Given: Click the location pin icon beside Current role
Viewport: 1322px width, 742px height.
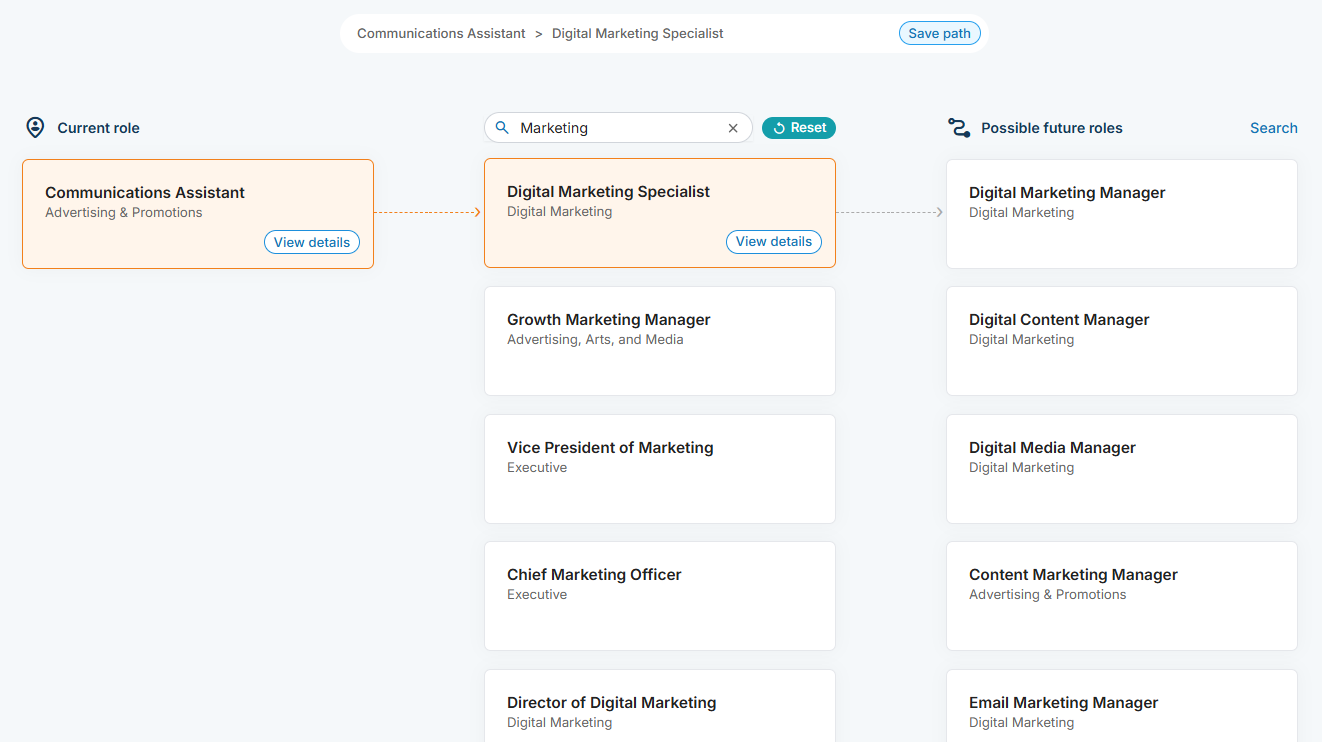Looking at the screenshot, I should 35,127.
